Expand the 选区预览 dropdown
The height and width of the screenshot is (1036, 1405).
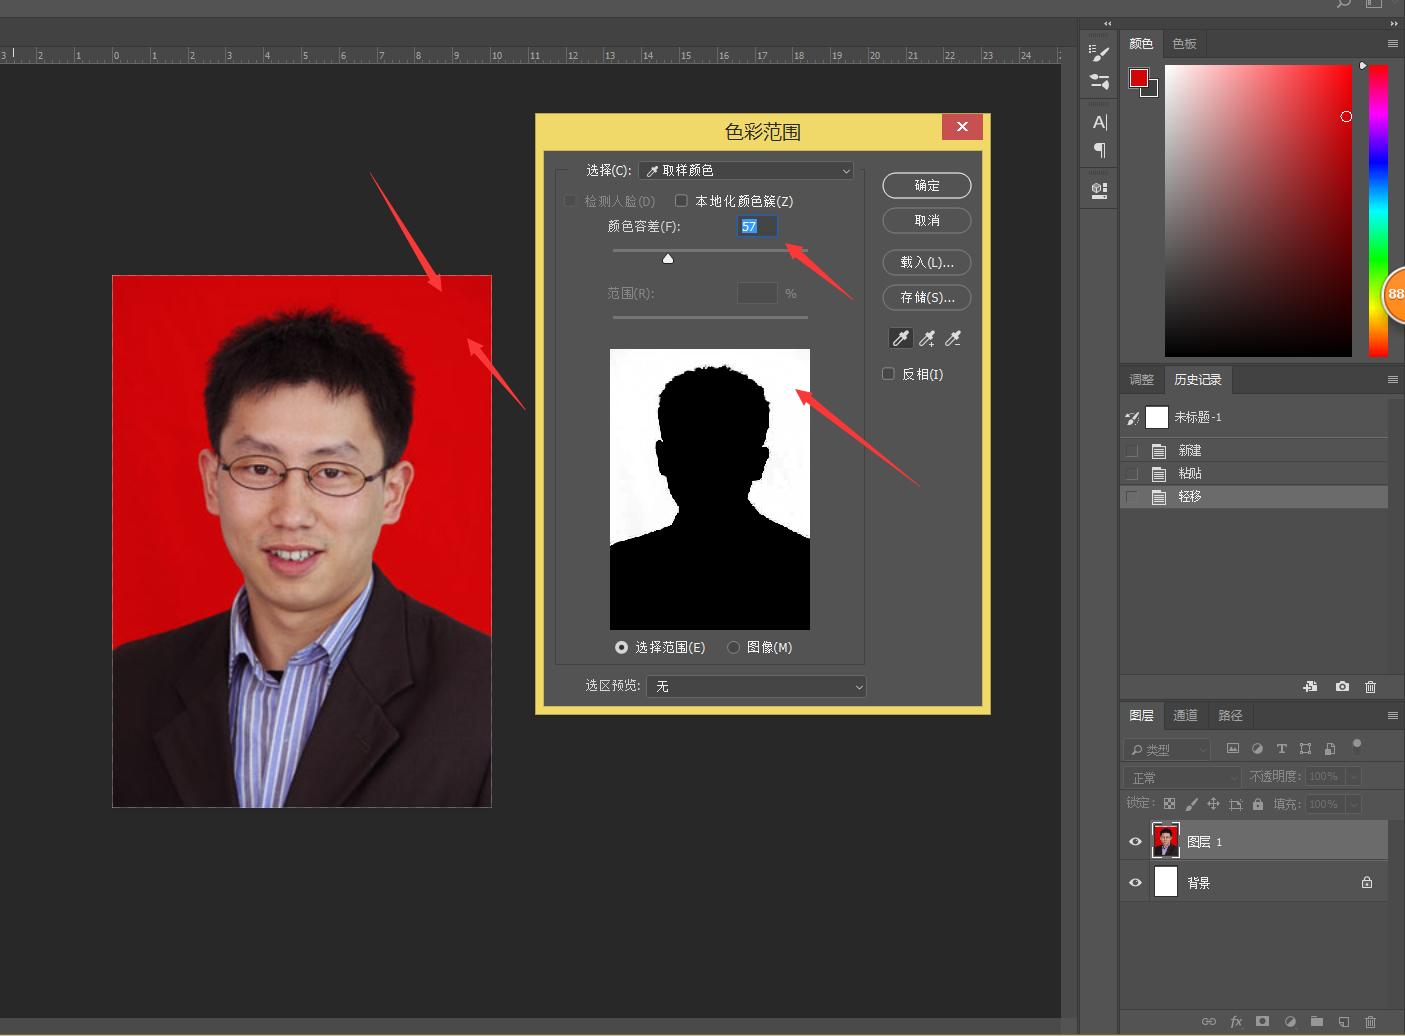pos(756,686)
